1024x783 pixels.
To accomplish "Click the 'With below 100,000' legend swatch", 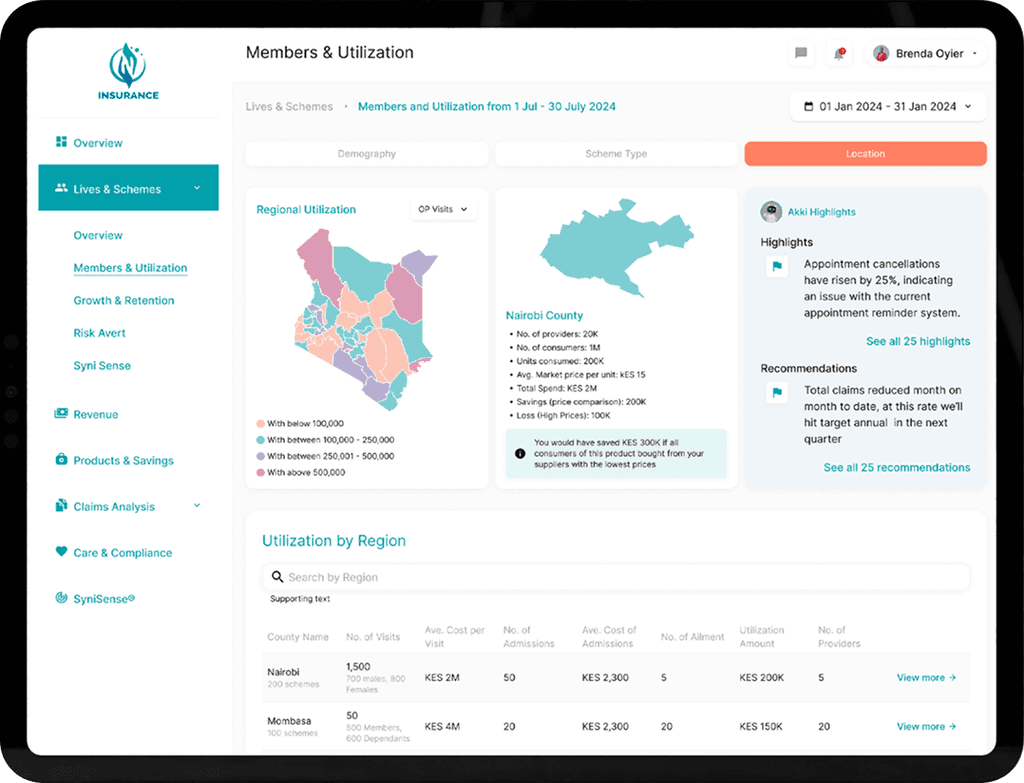I will coord(261,423).
